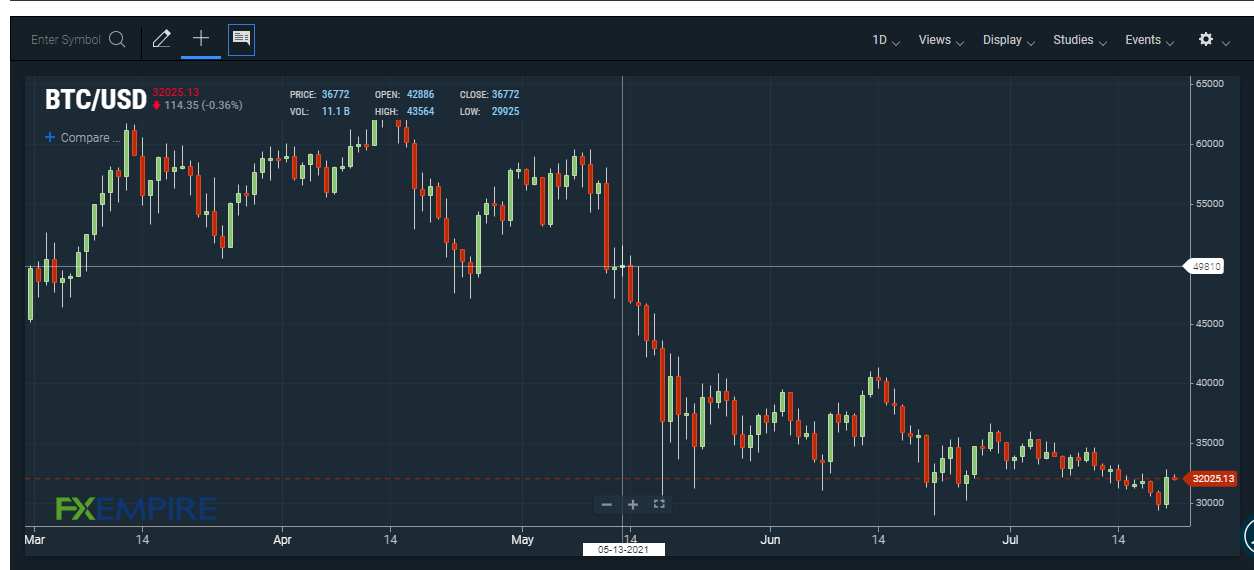The height and width of the screenshot is (570, 1254).
Task: Click the Jul label on time axis
Action: click(1009, 540)
